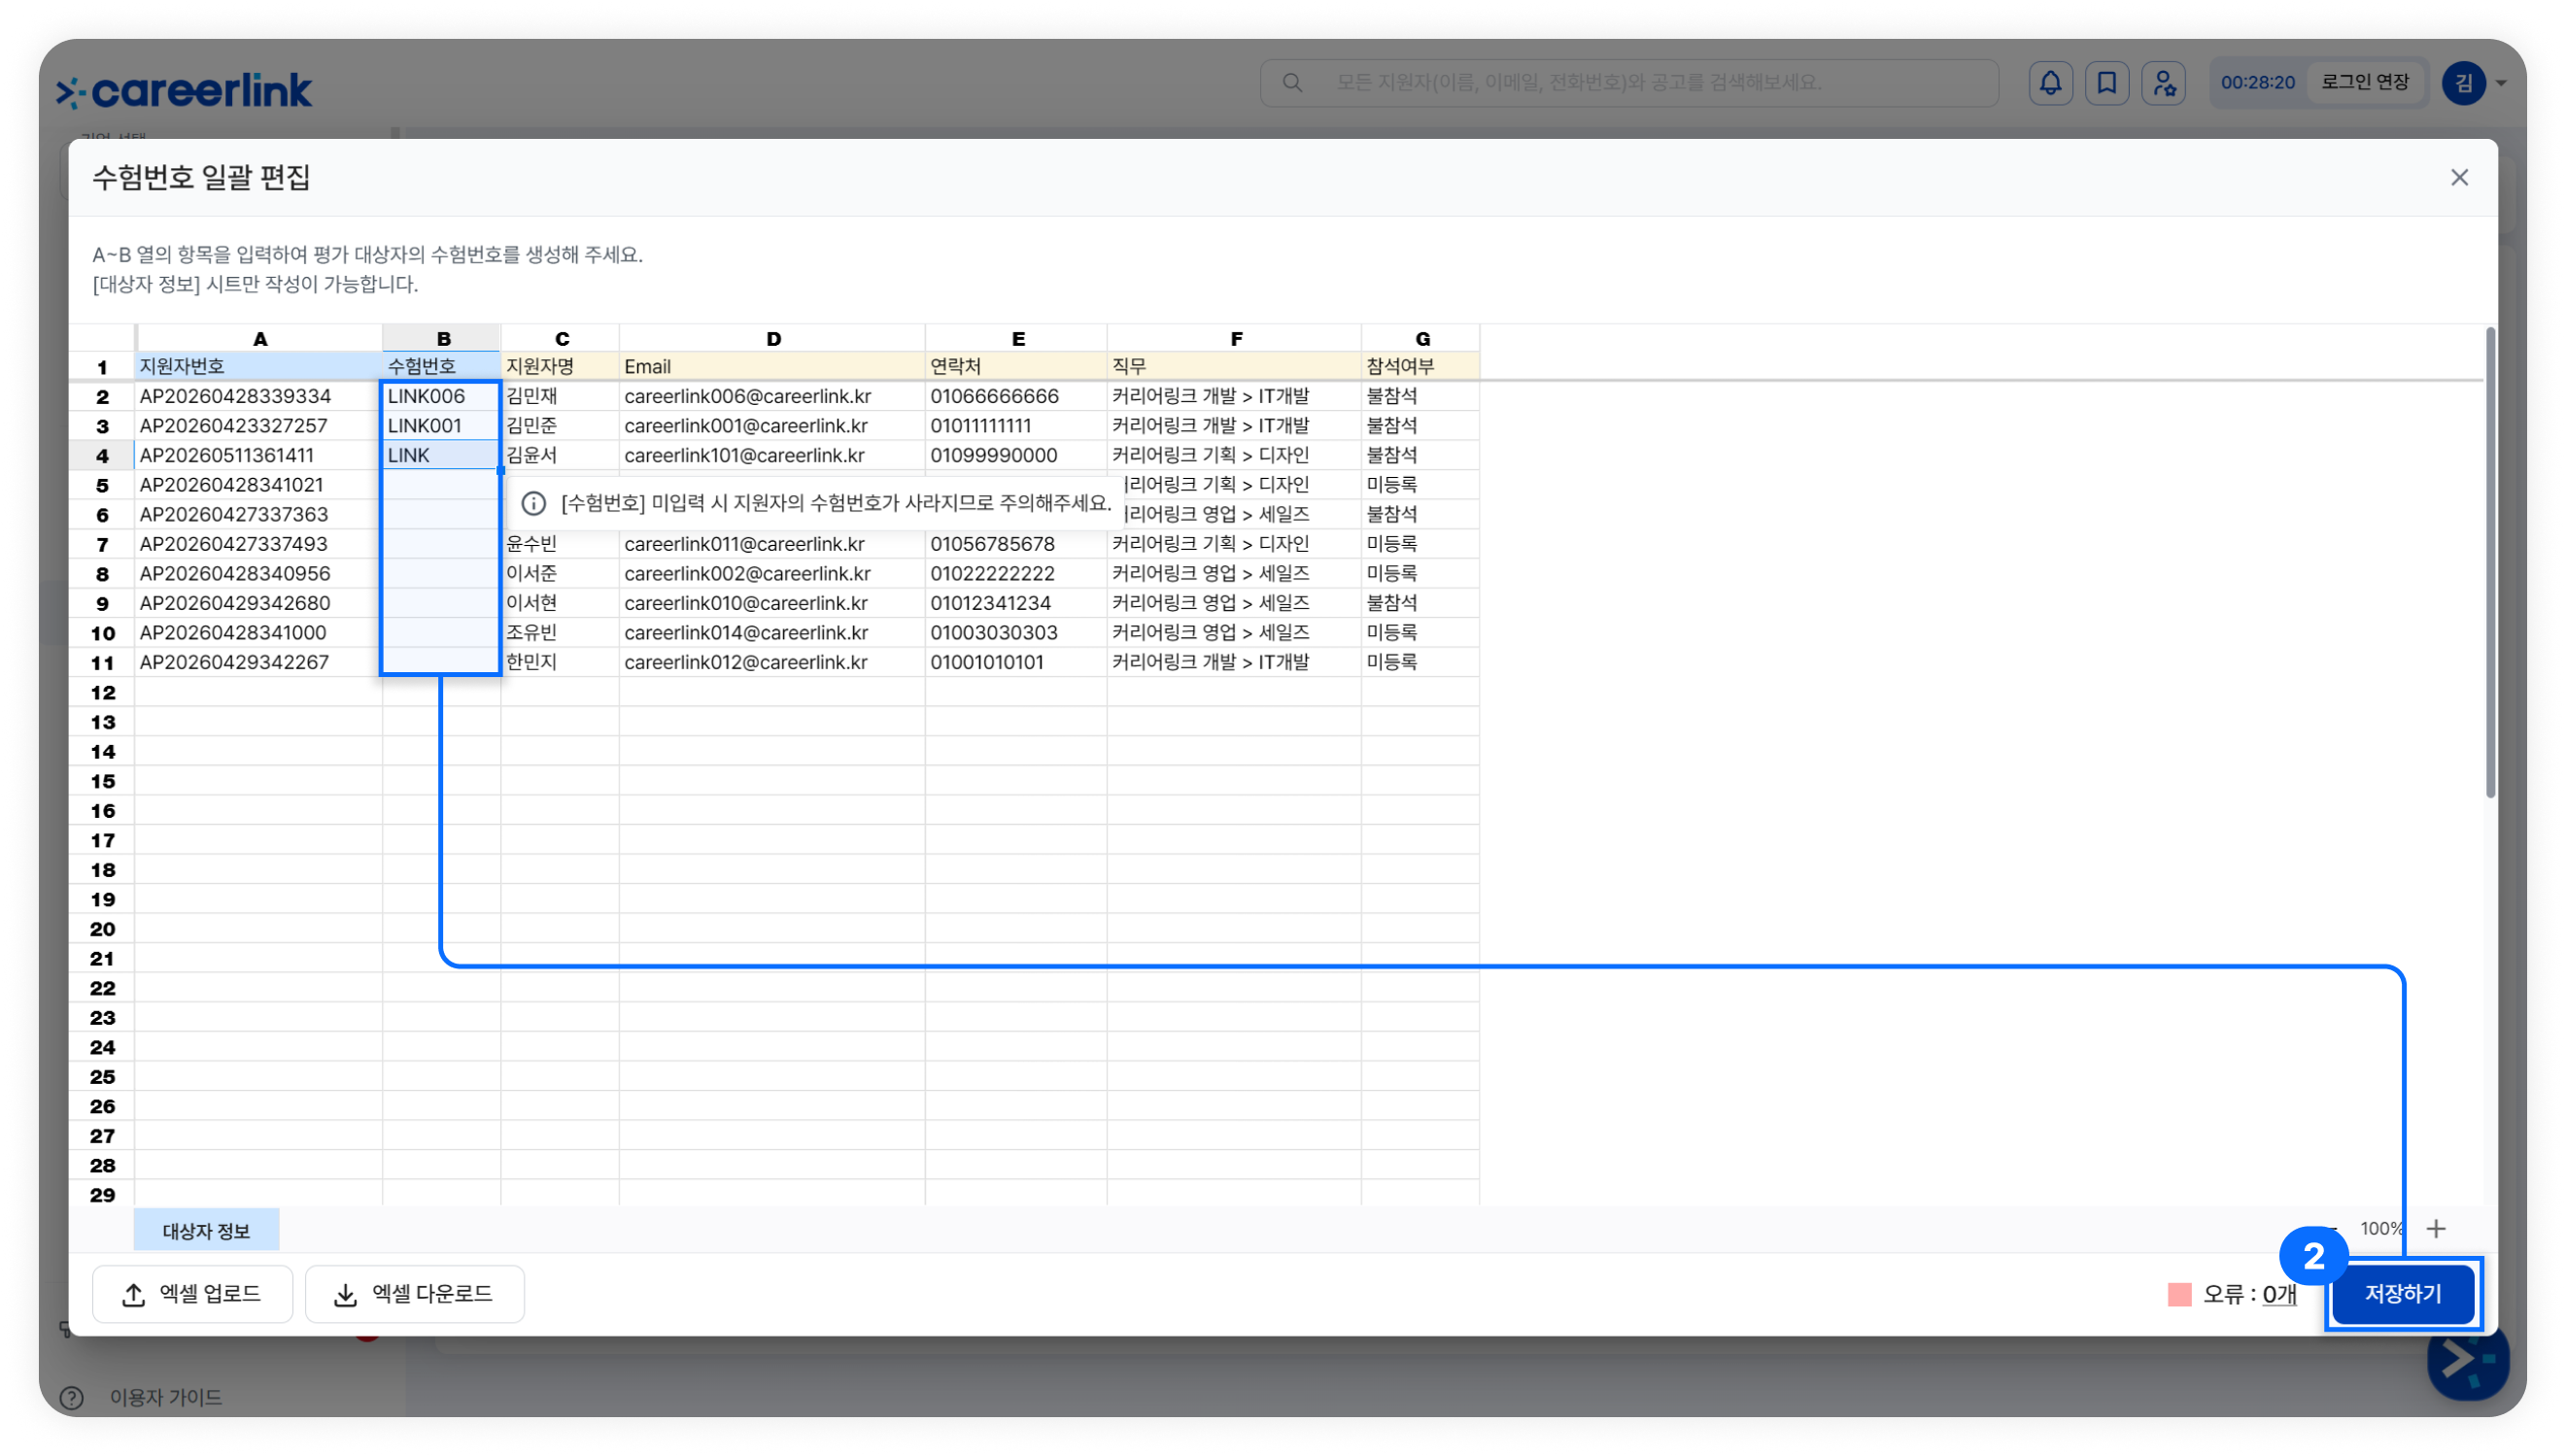Open the 오류 : 0개 error link
This screenshot has width=2566, height=1456.
(2278, 1295)
